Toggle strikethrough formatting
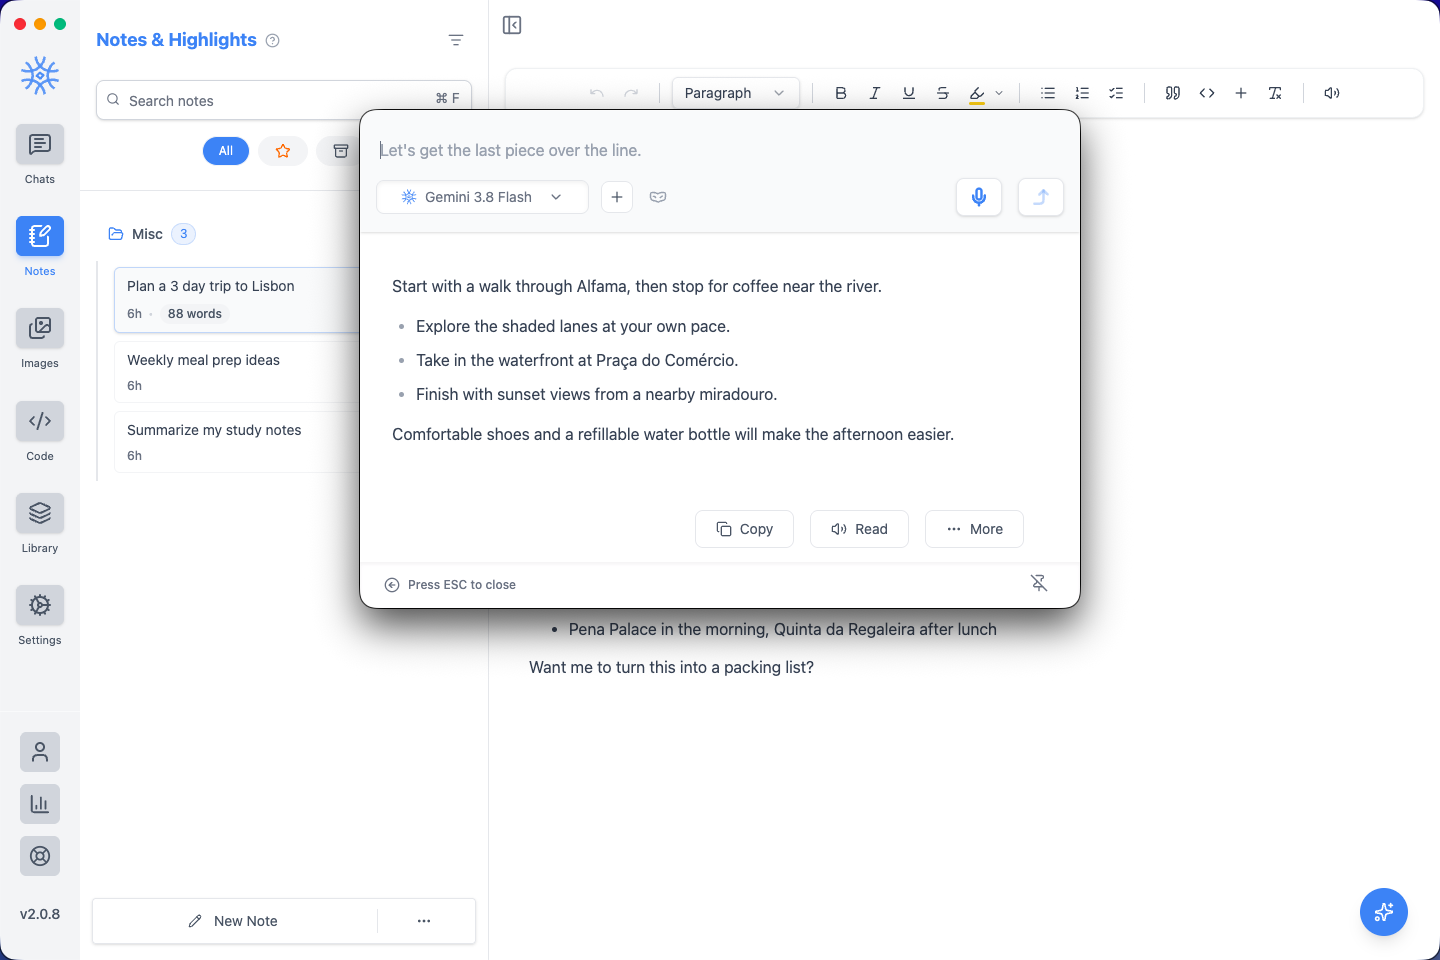 943,93
